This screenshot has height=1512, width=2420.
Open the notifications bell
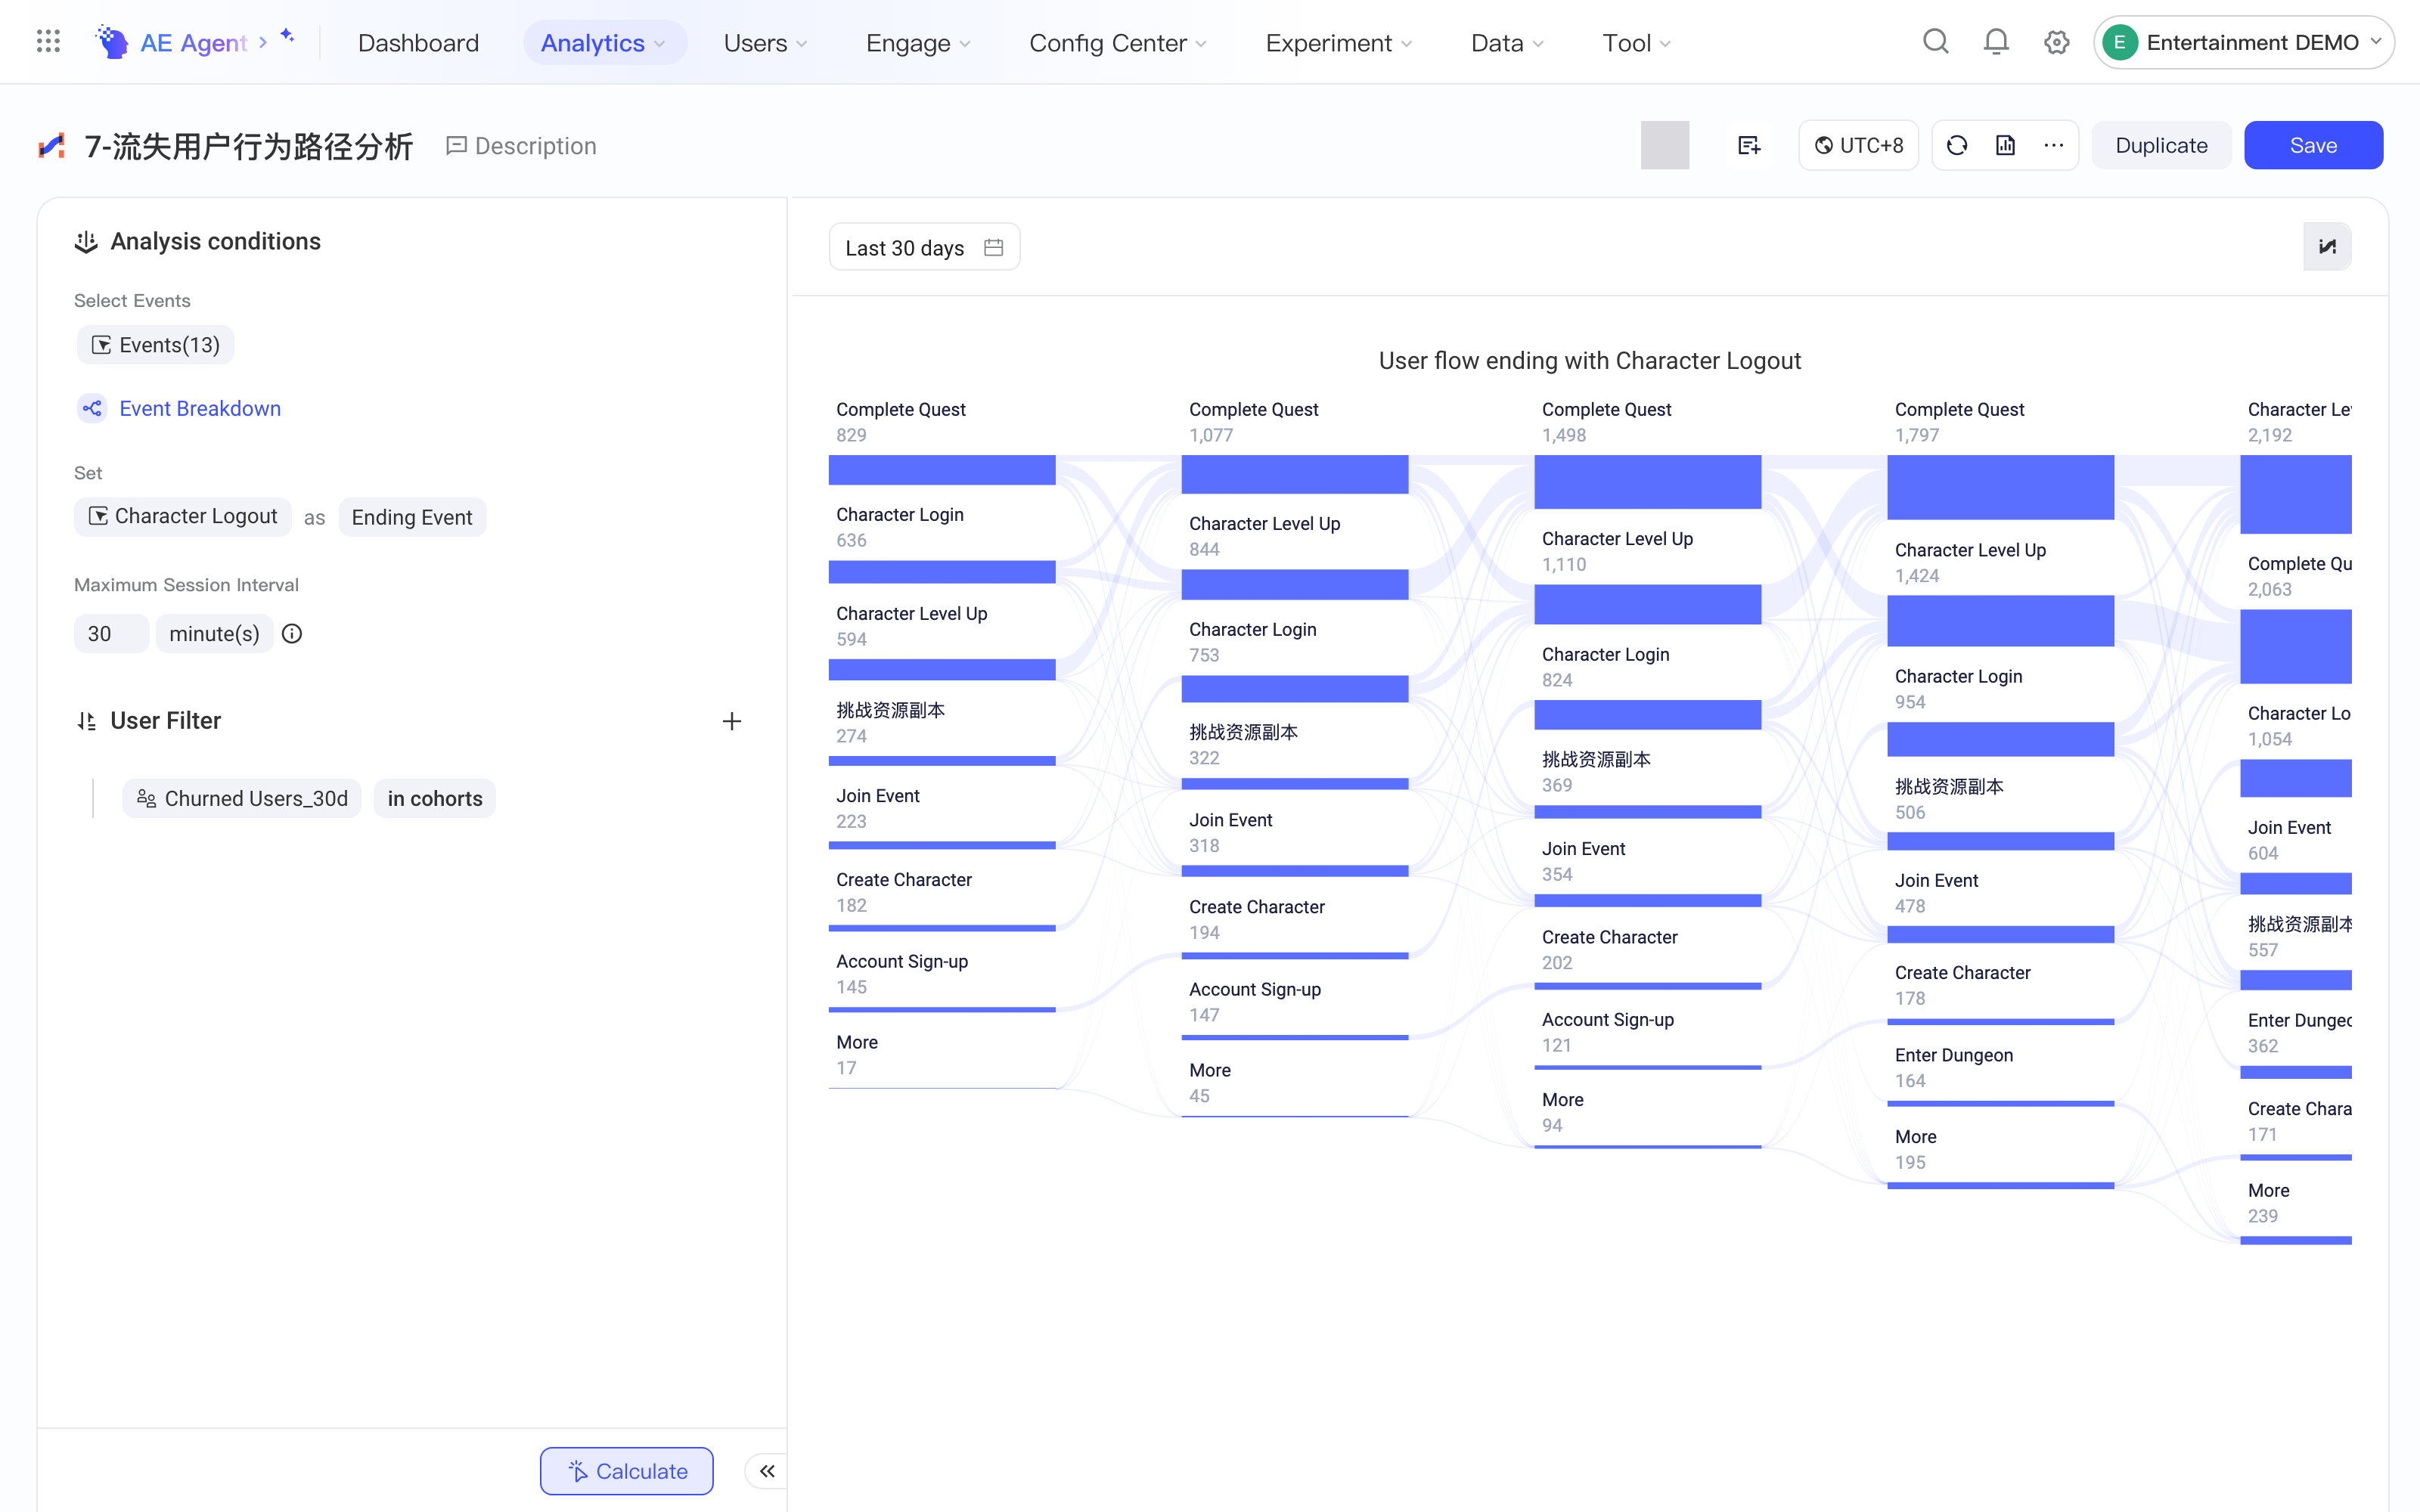click(1996, 42)
